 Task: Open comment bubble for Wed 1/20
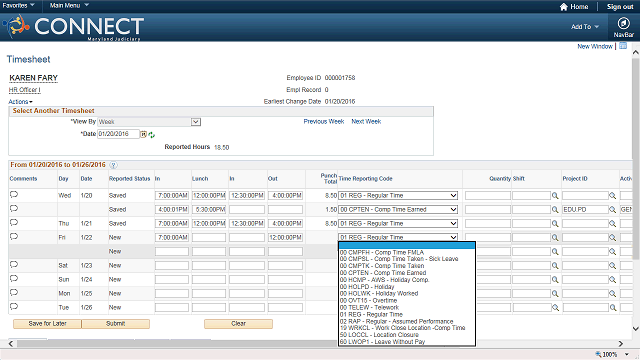pyautogui.click(x=14, y=195)
